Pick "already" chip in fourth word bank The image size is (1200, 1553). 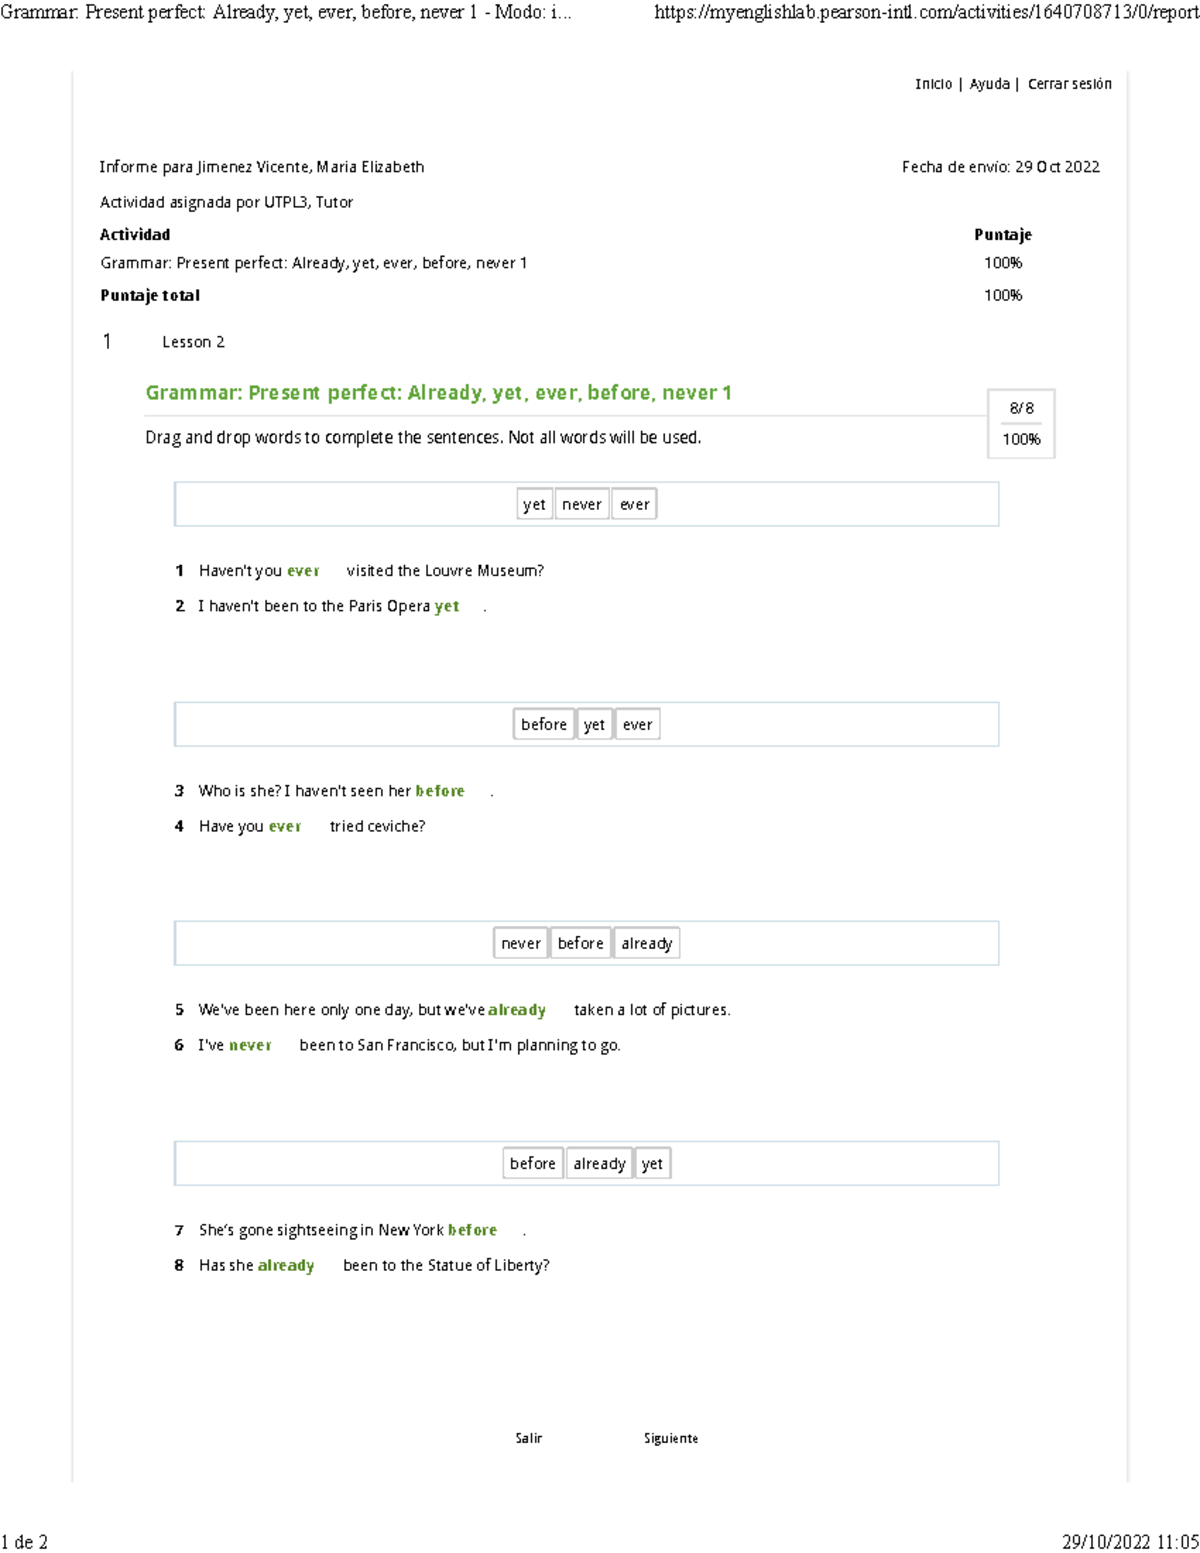click(599, 1163)
